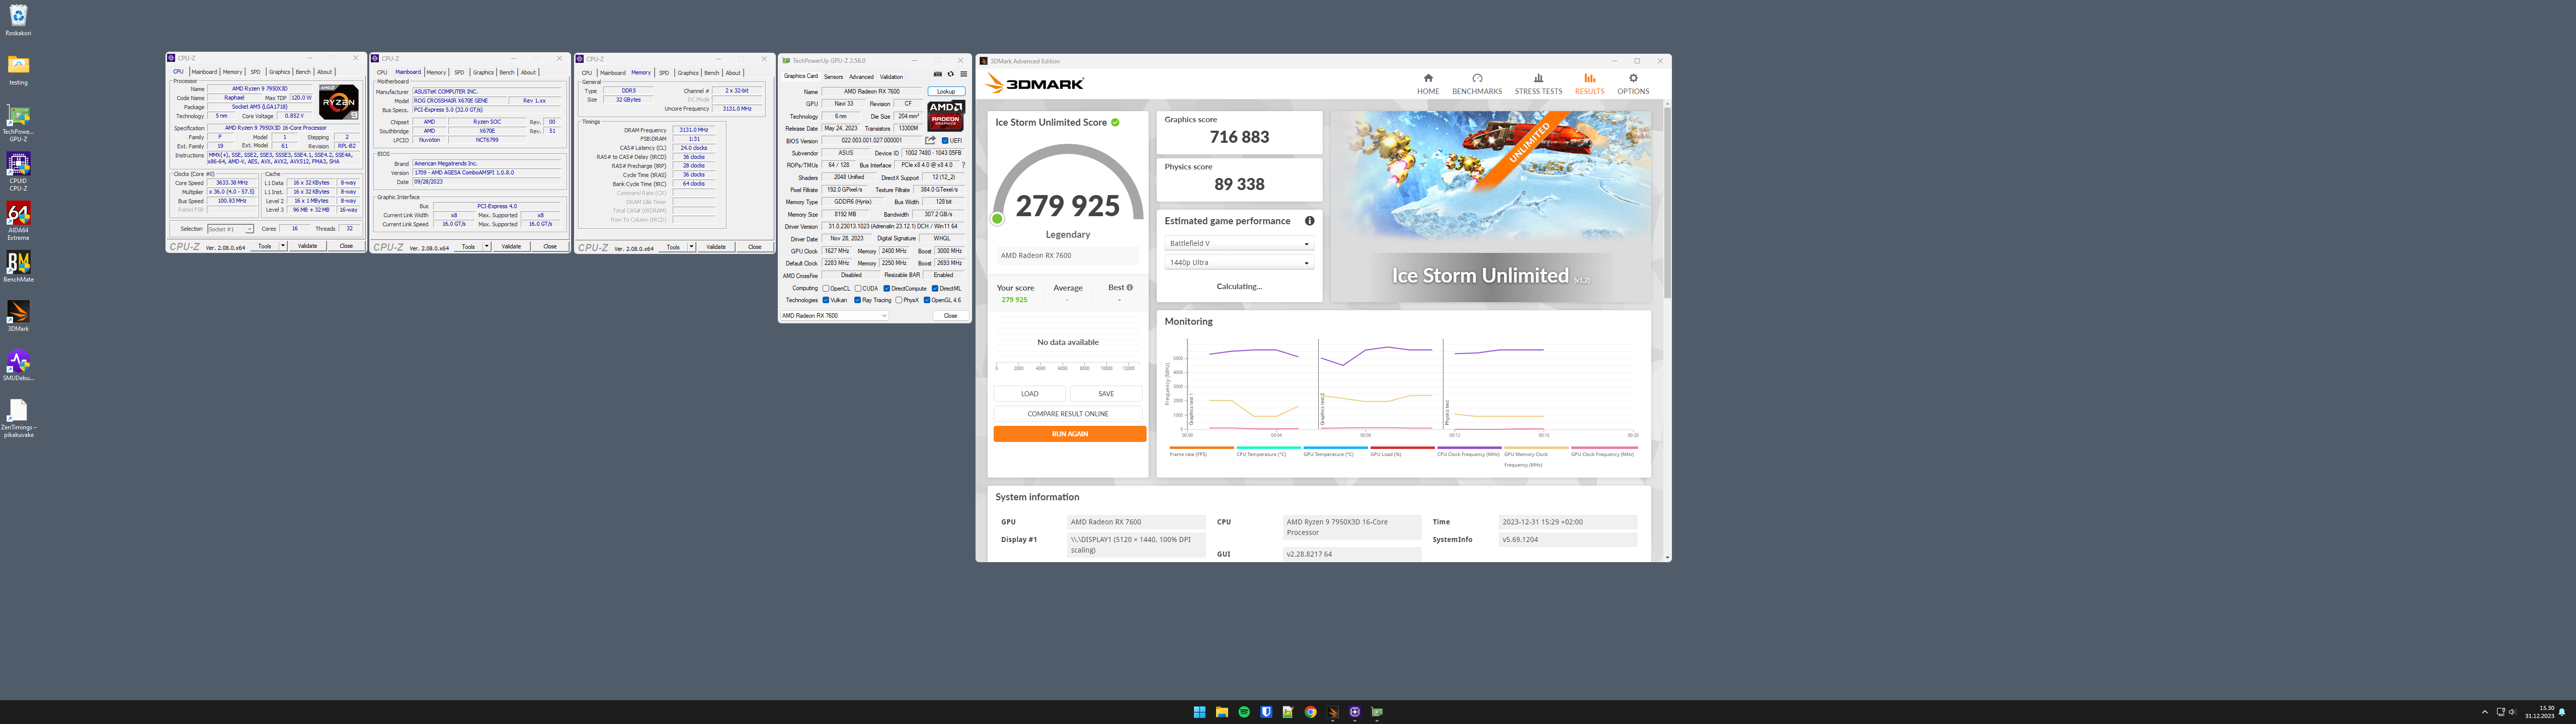The width and height of the screenshot is (2576, 724).
Task: Expand the Tools arrow in the CPU-Z Memory window
Action: tap(691, 247)
